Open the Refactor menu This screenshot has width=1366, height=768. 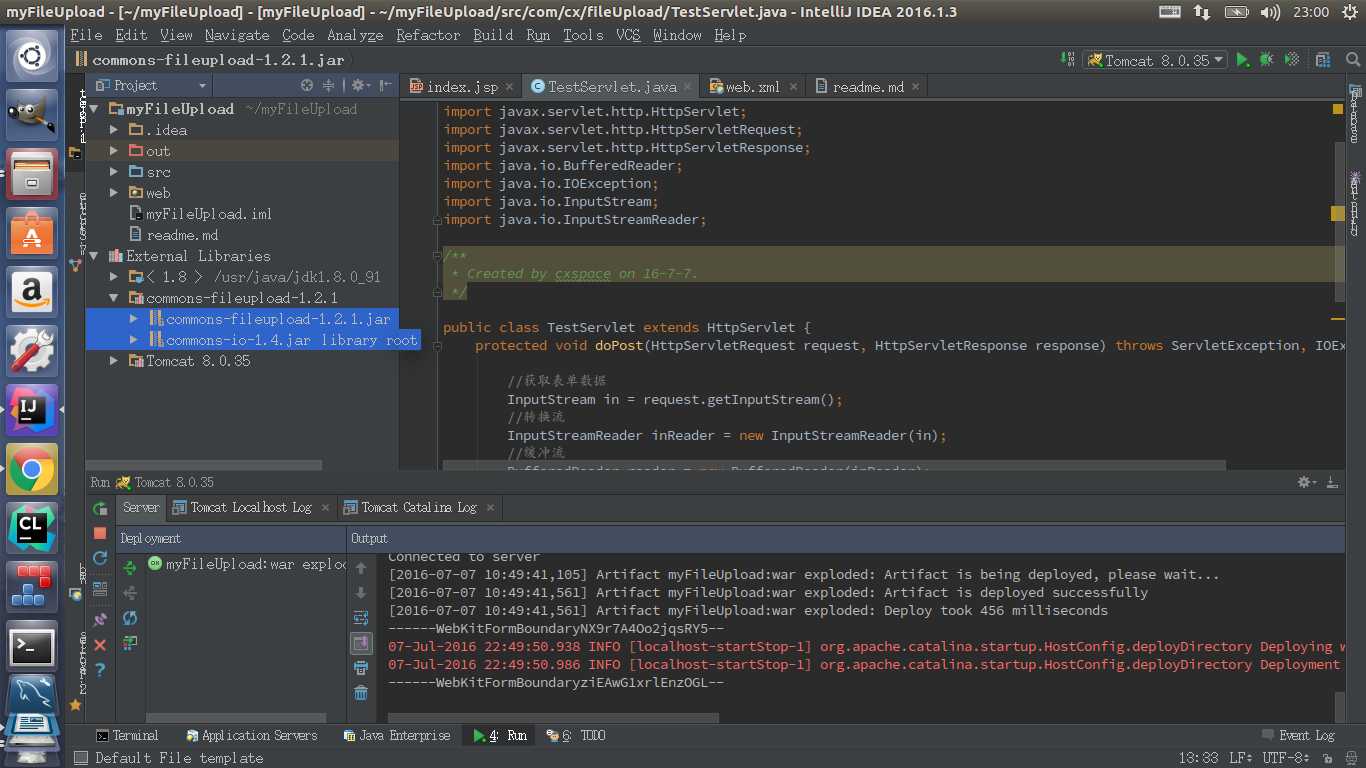pyautogui.click(x=428, y=35)
